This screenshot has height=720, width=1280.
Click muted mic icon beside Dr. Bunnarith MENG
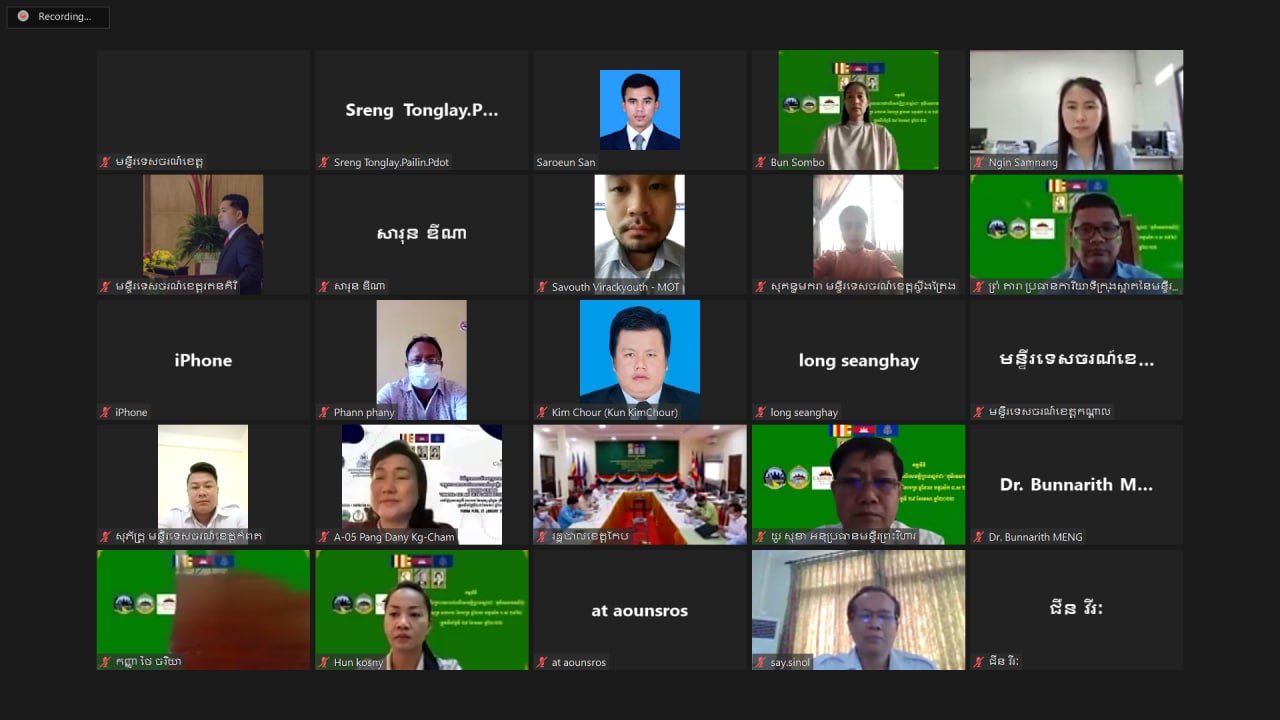point(979,537)
